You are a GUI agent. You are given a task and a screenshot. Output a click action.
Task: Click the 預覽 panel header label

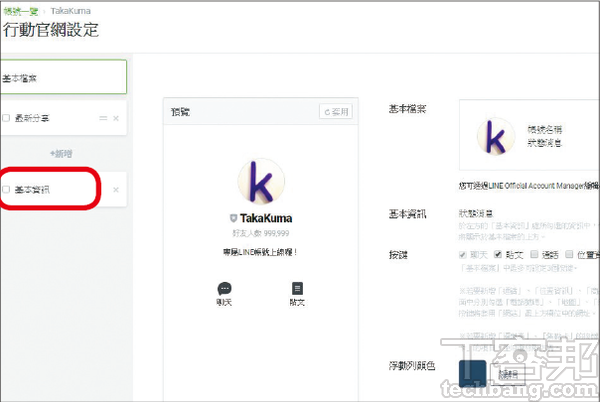tap(180, 112)
